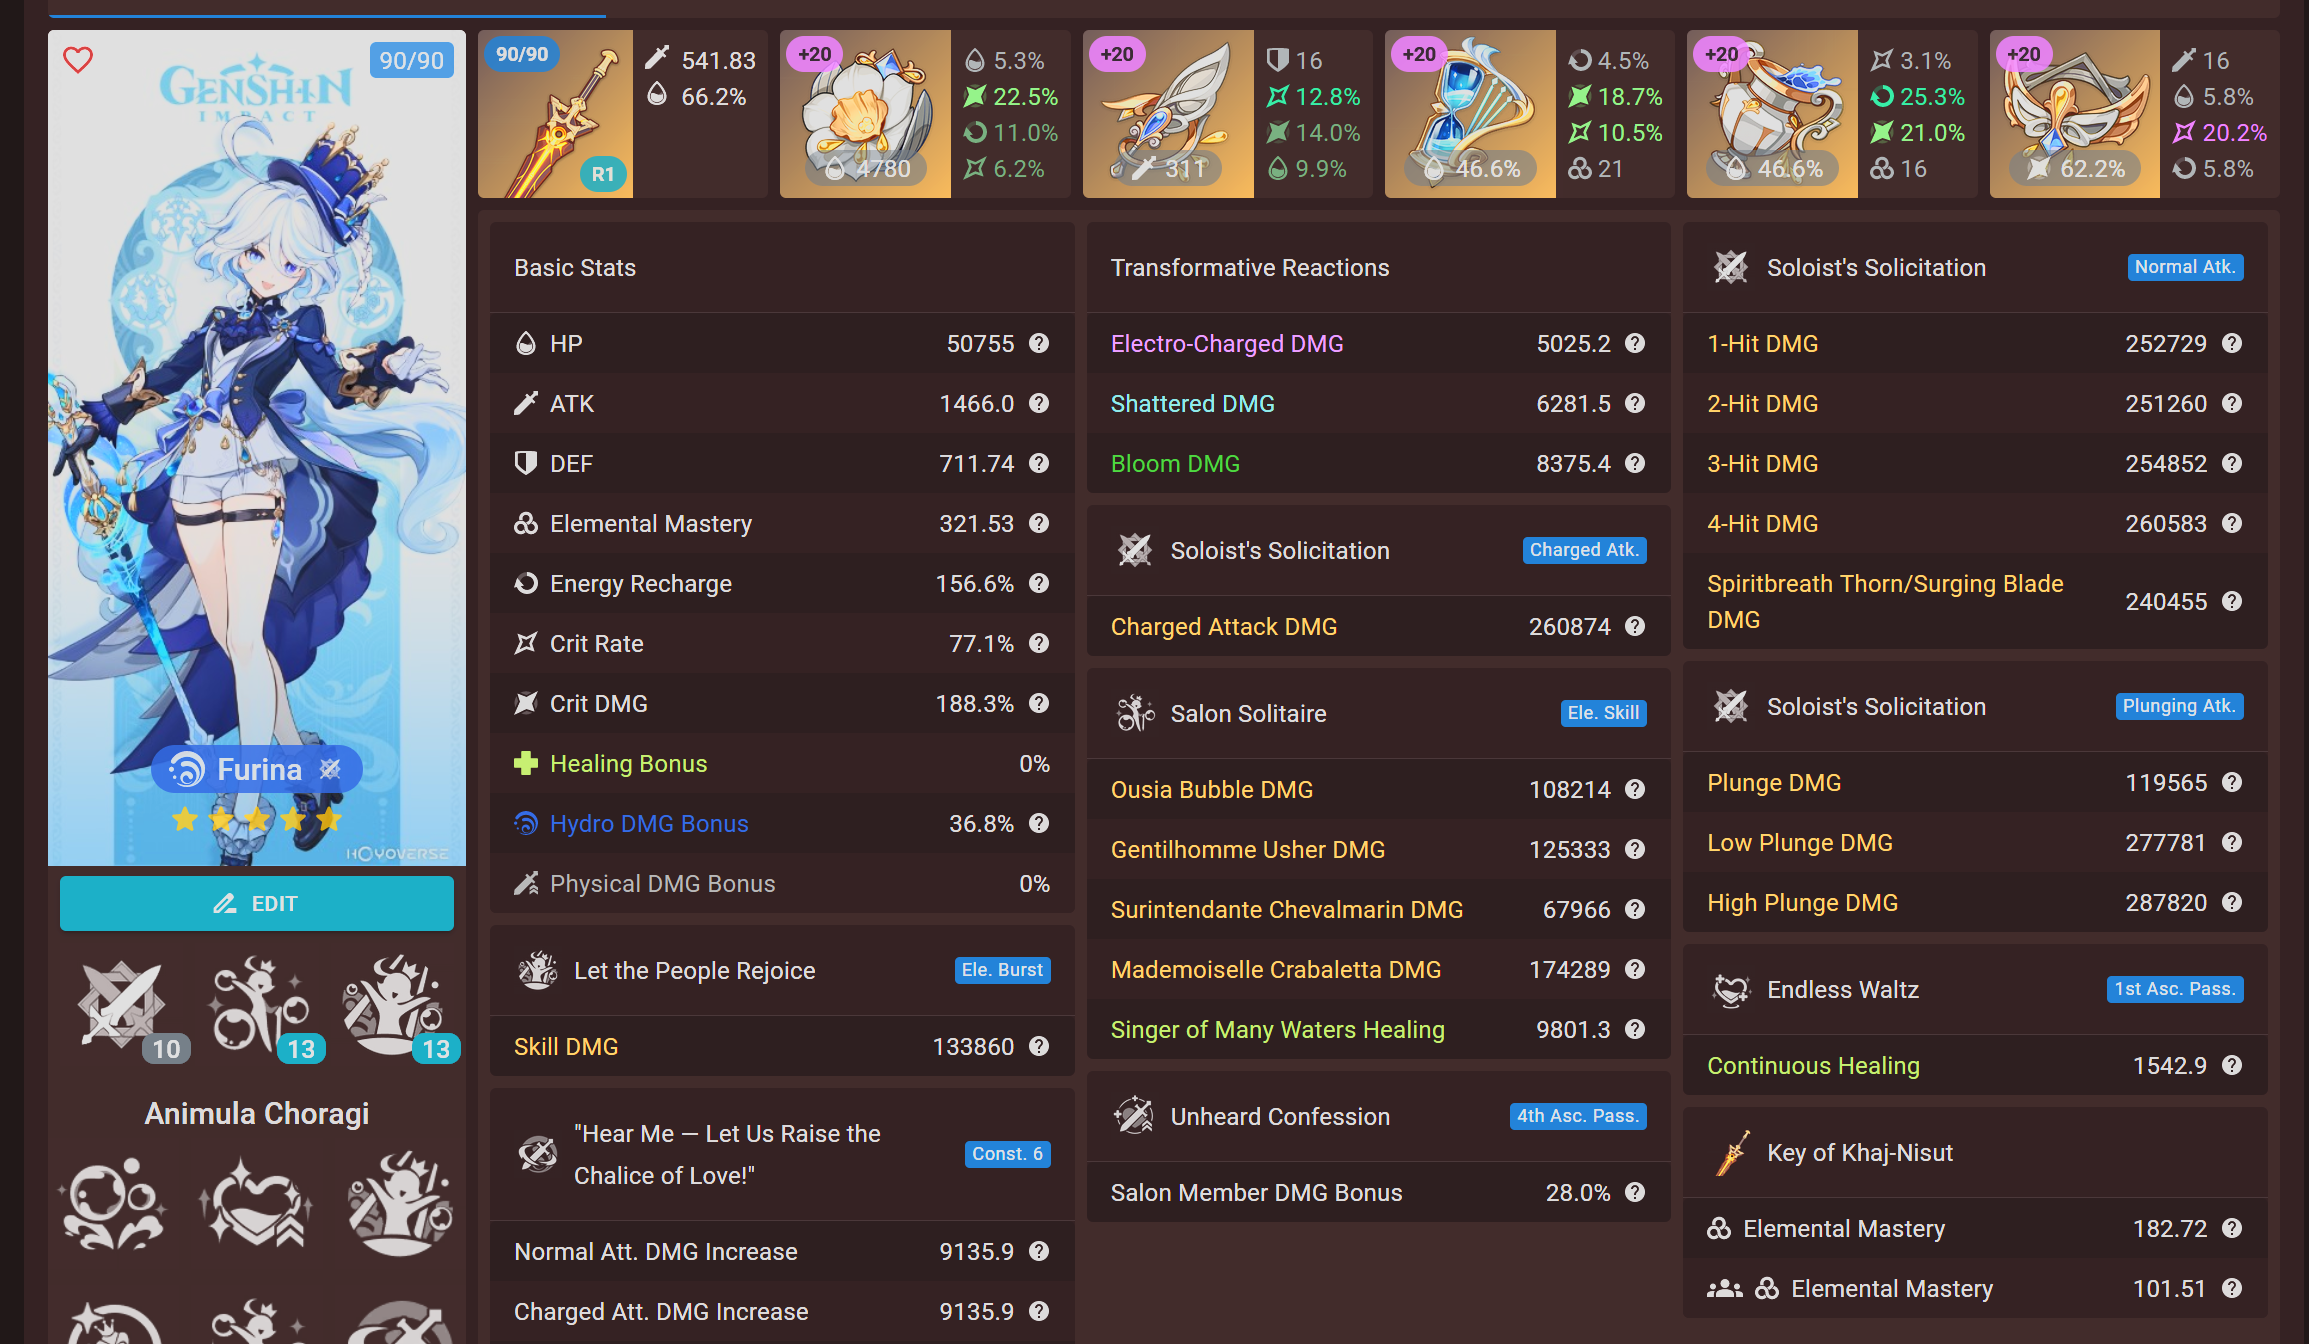Toggle the favorite heart on Furina's card

tap(78, 60)
